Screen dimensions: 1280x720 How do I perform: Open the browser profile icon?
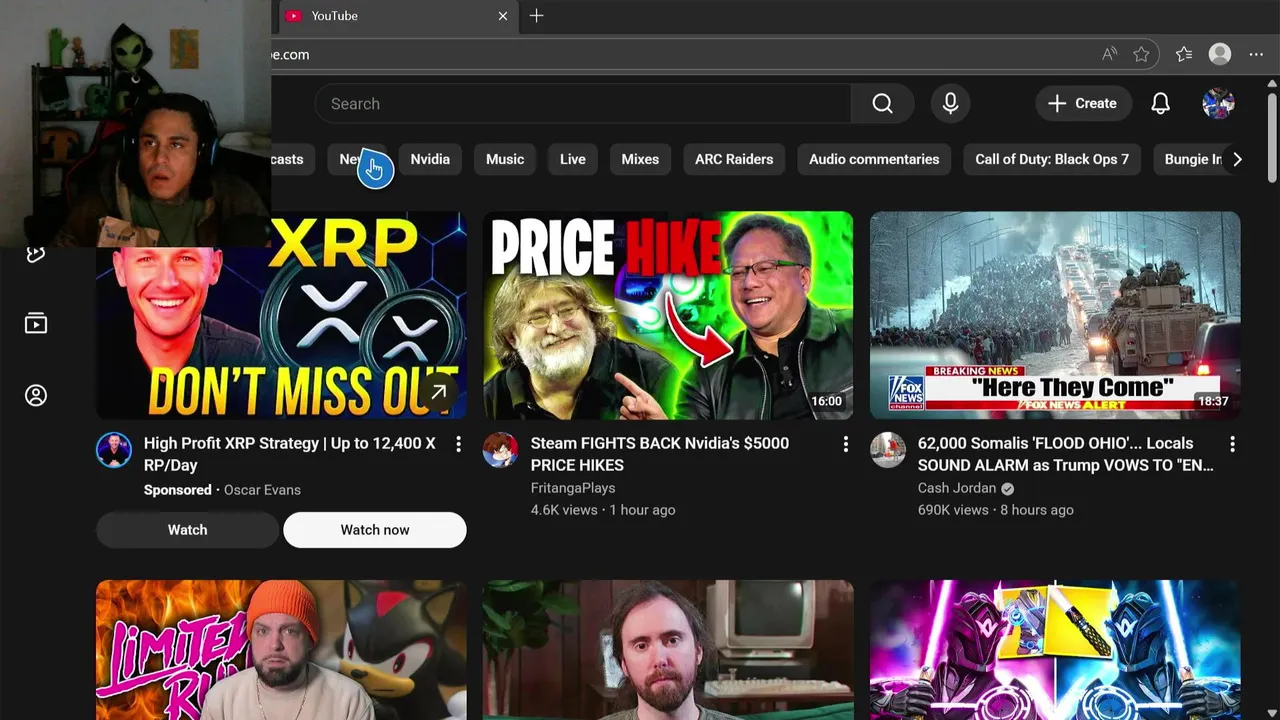(1219, 55)
